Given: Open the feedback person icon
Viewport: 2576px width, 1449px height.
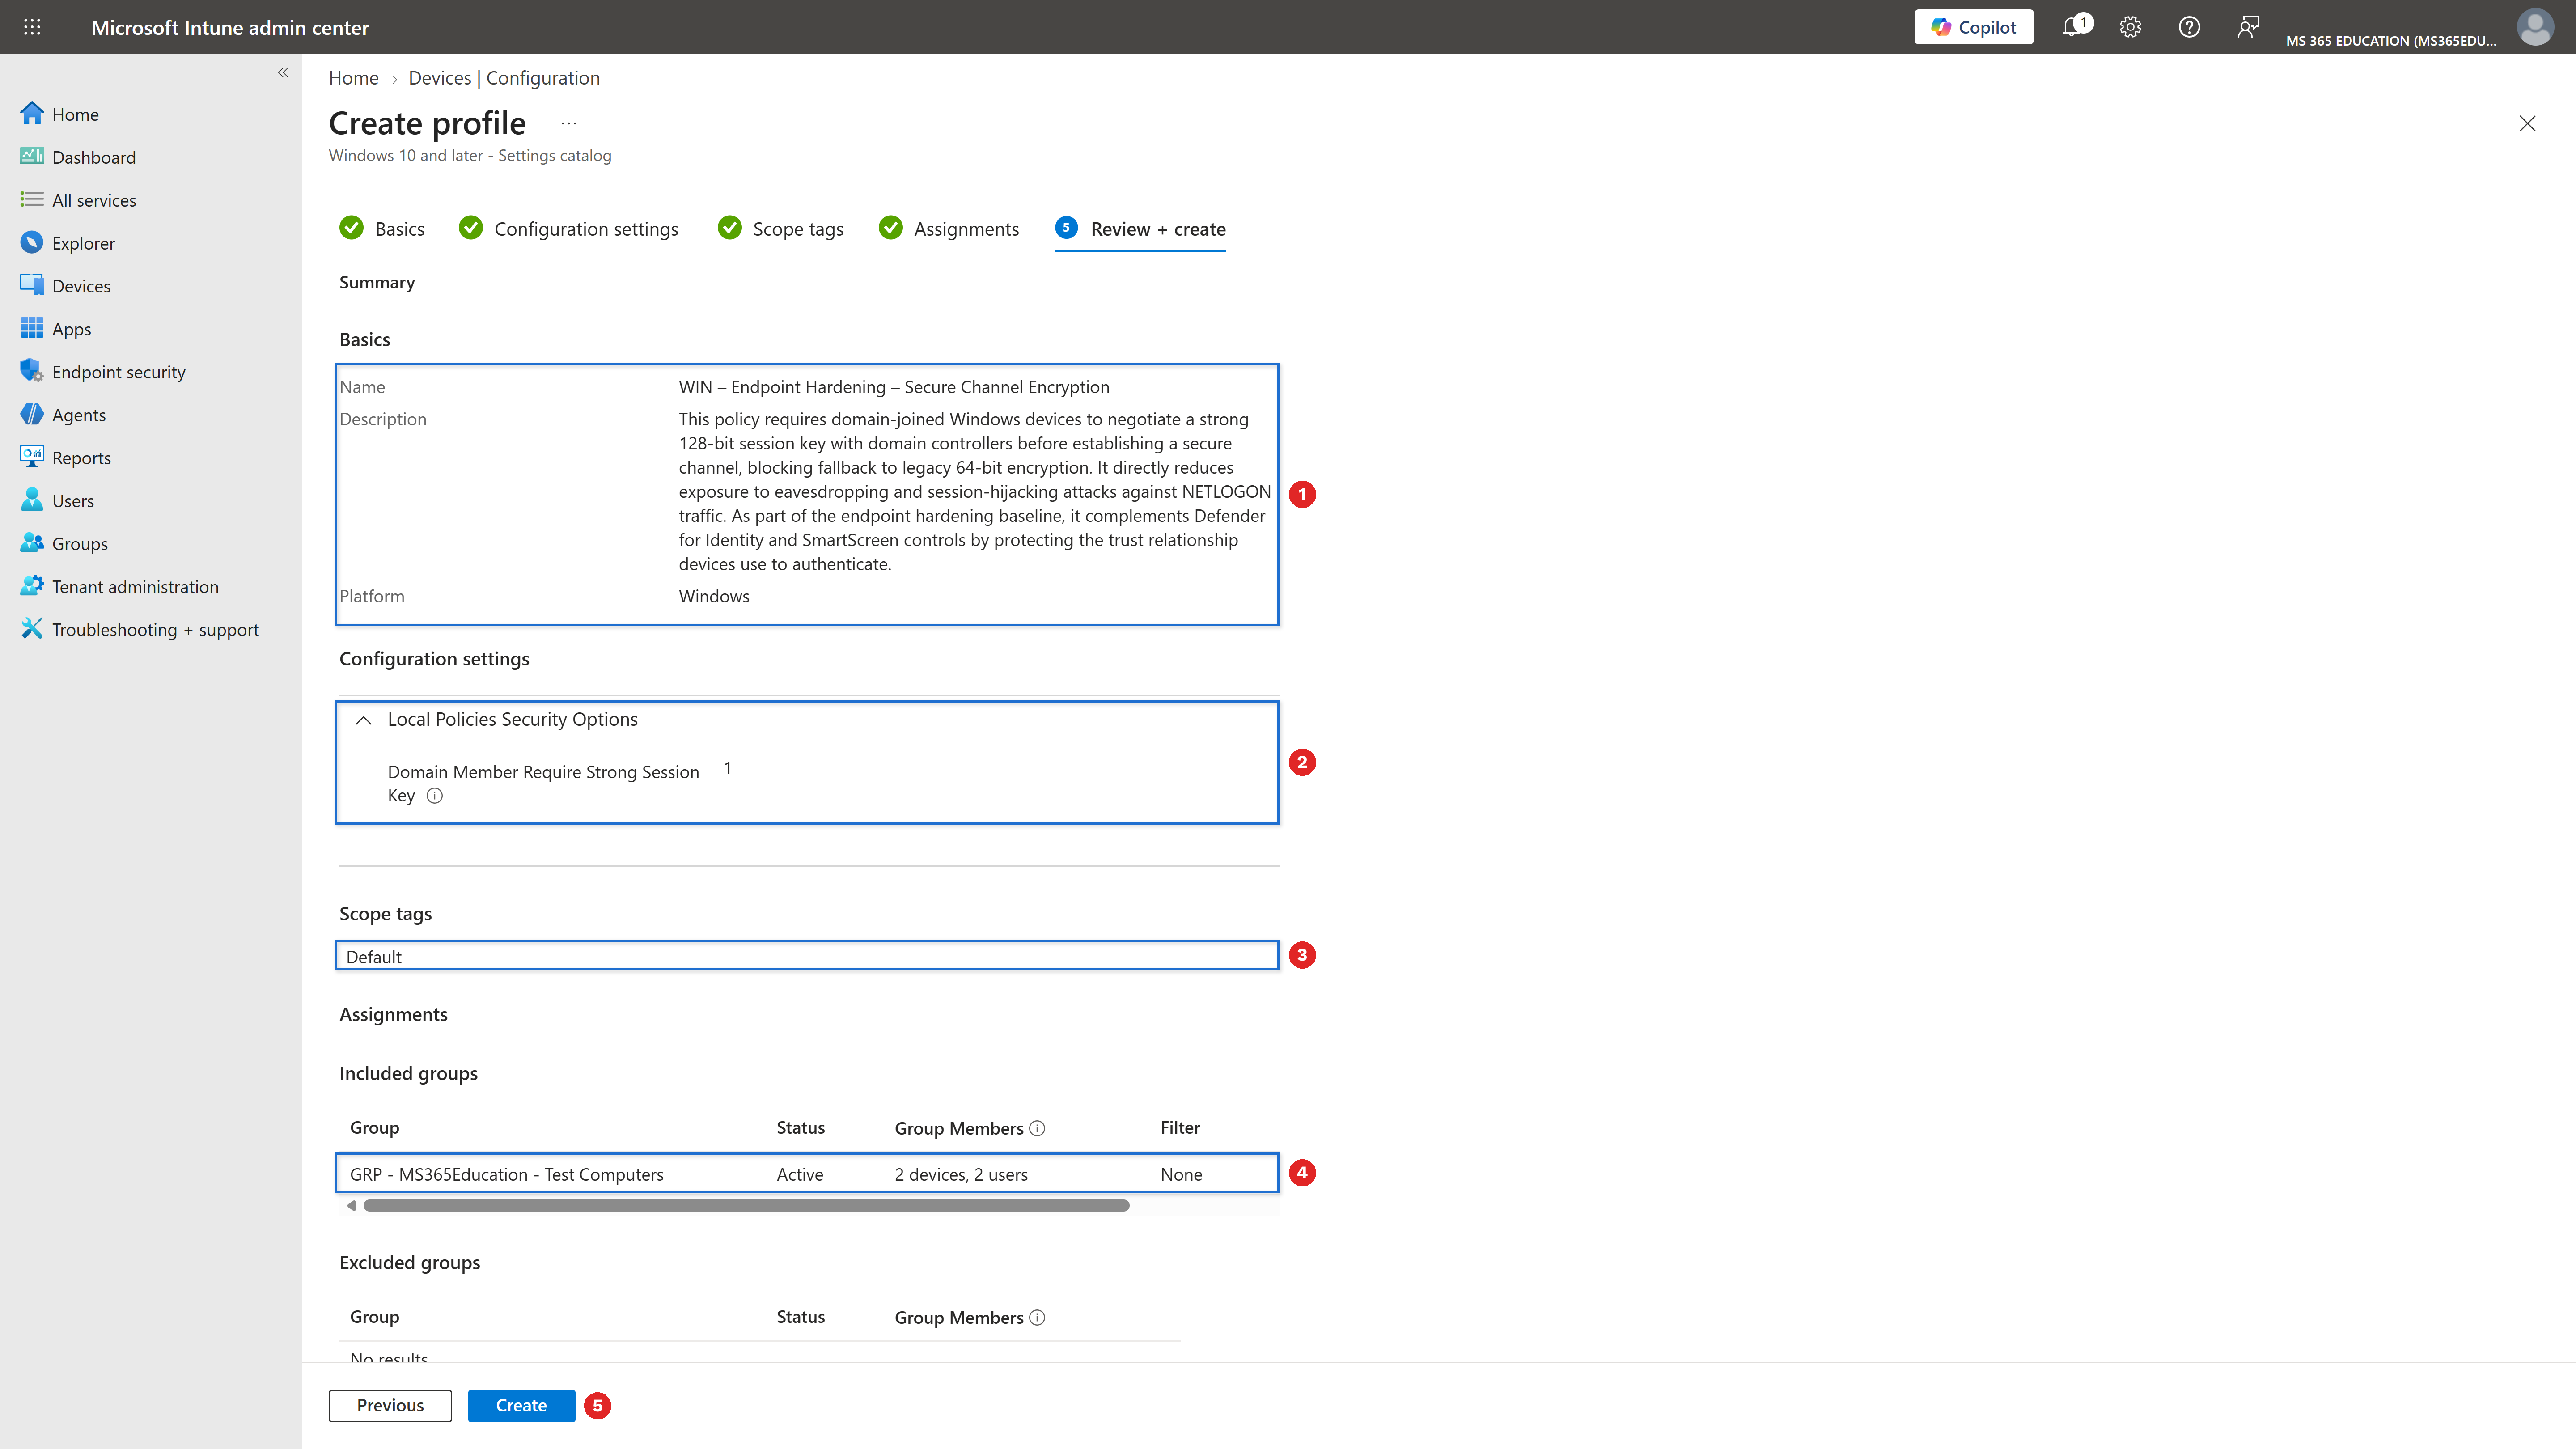Looking at the screenshot, I should pyautogui.click(x=2248, y=27).
